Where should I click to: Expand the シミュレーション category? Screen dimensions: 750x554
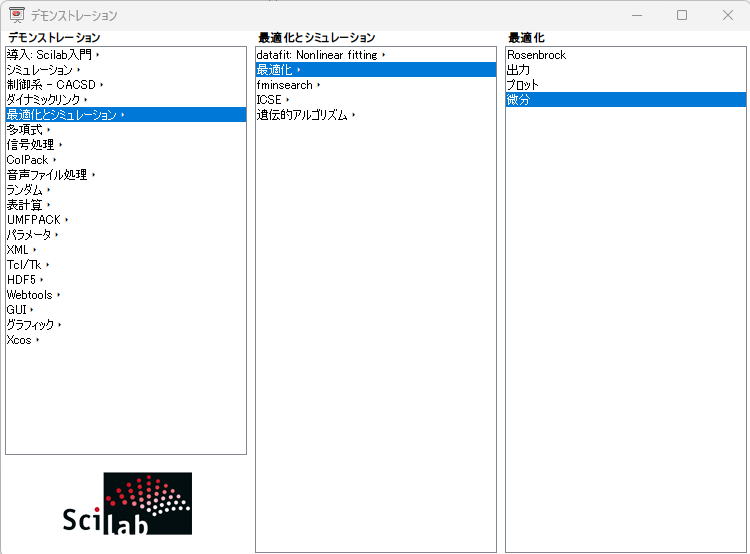tap(40, 70)
